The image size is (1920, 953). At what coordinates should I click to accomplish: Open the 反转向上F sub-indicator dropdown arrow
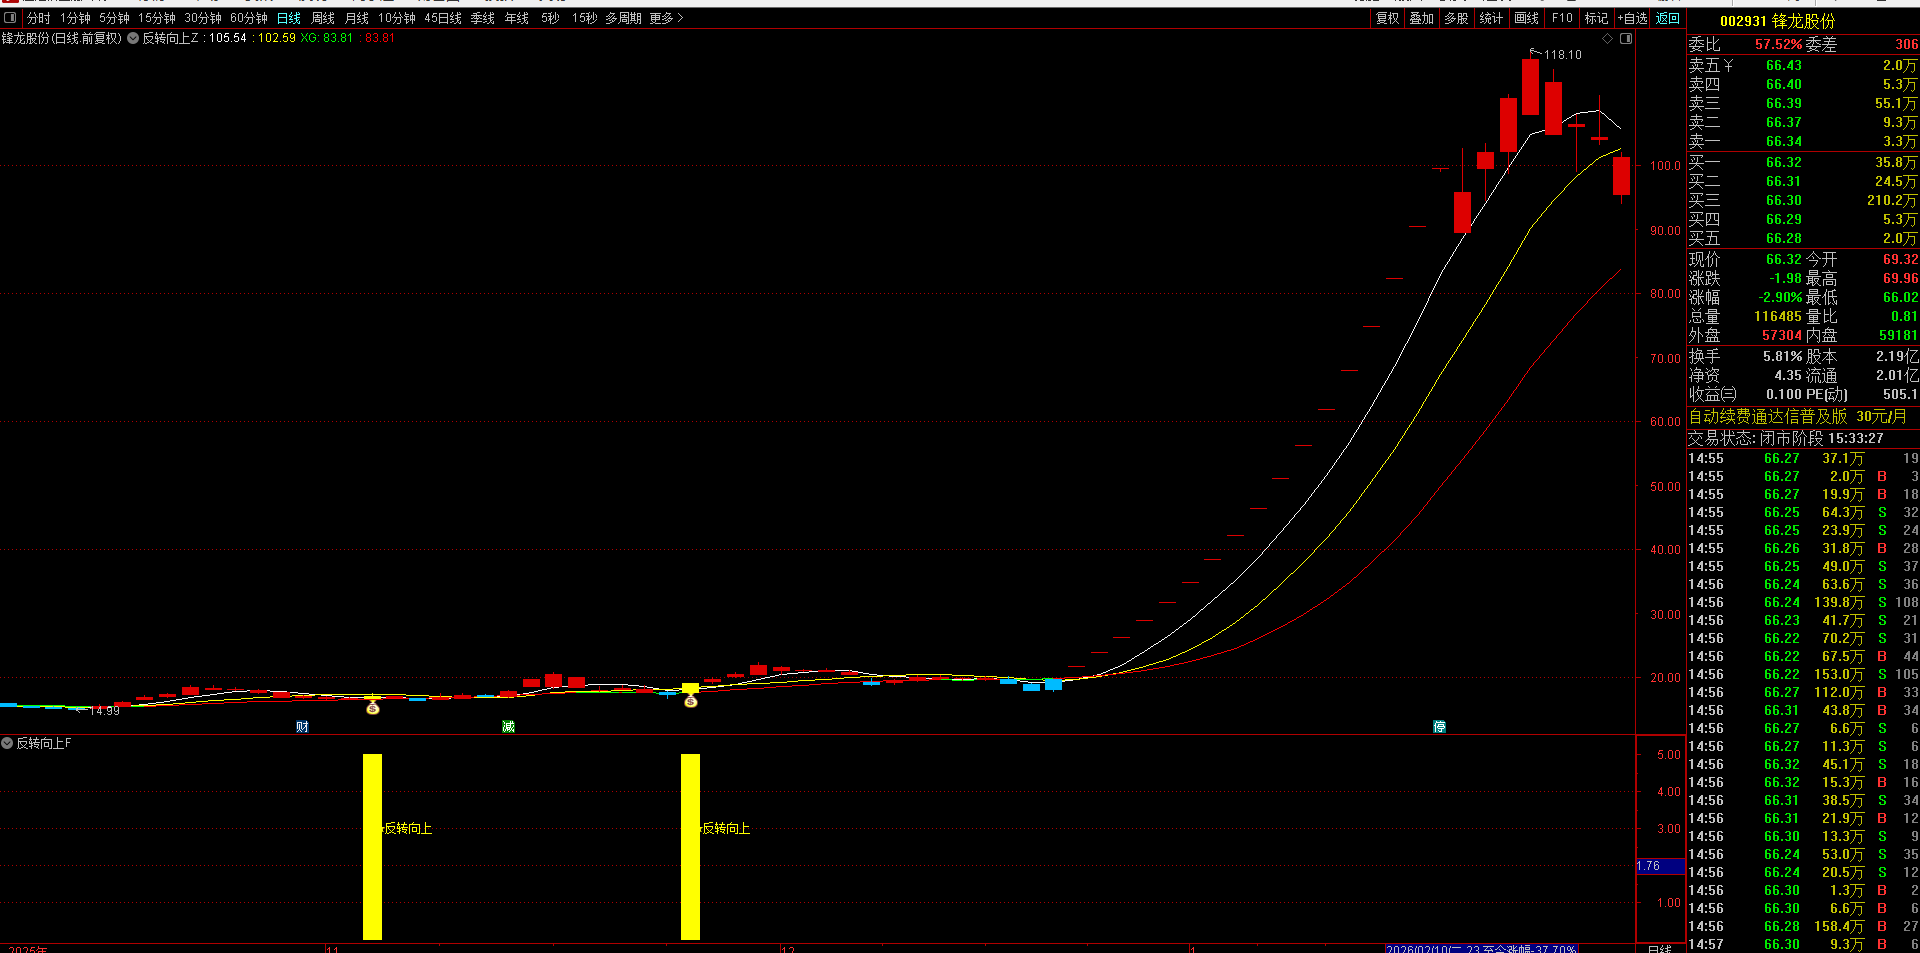click(7, 743)
